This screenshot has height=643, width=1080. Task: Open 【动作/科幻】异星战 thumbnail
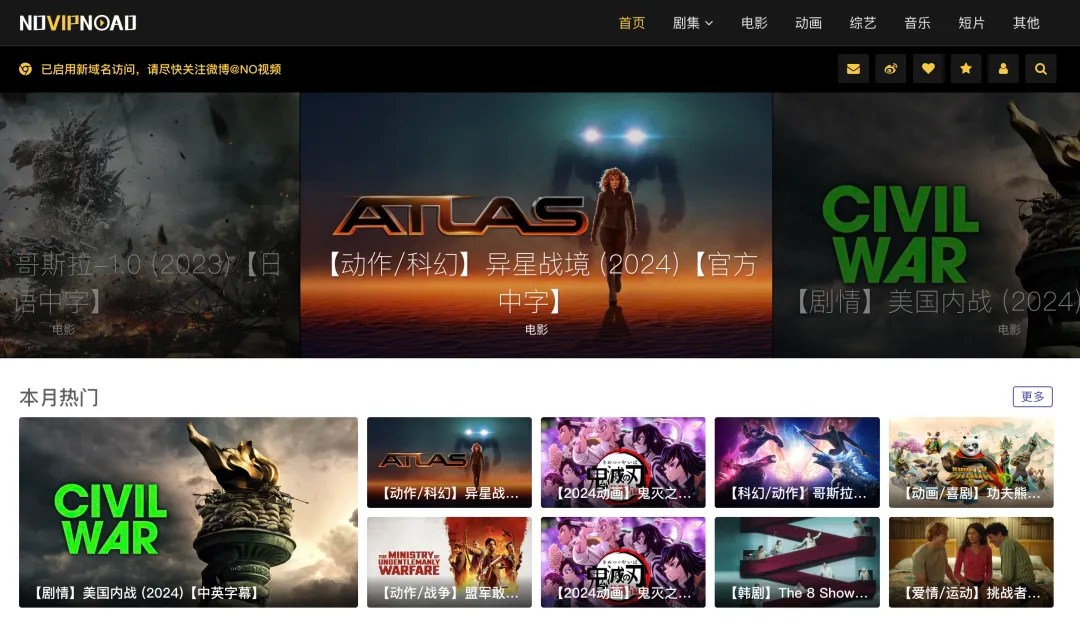point(449,463)
